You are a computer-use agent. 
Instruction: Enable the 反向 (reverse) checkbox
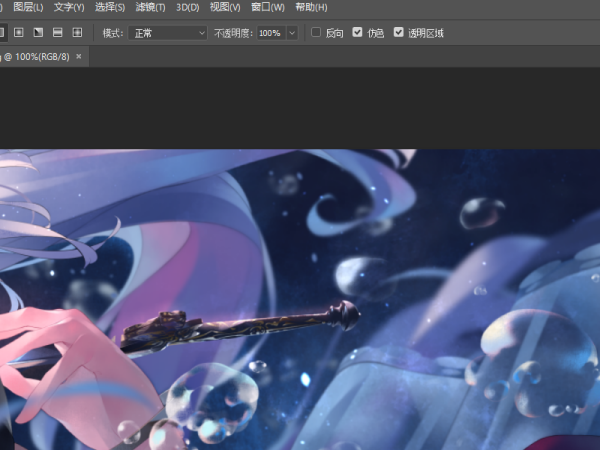[316, 33]
